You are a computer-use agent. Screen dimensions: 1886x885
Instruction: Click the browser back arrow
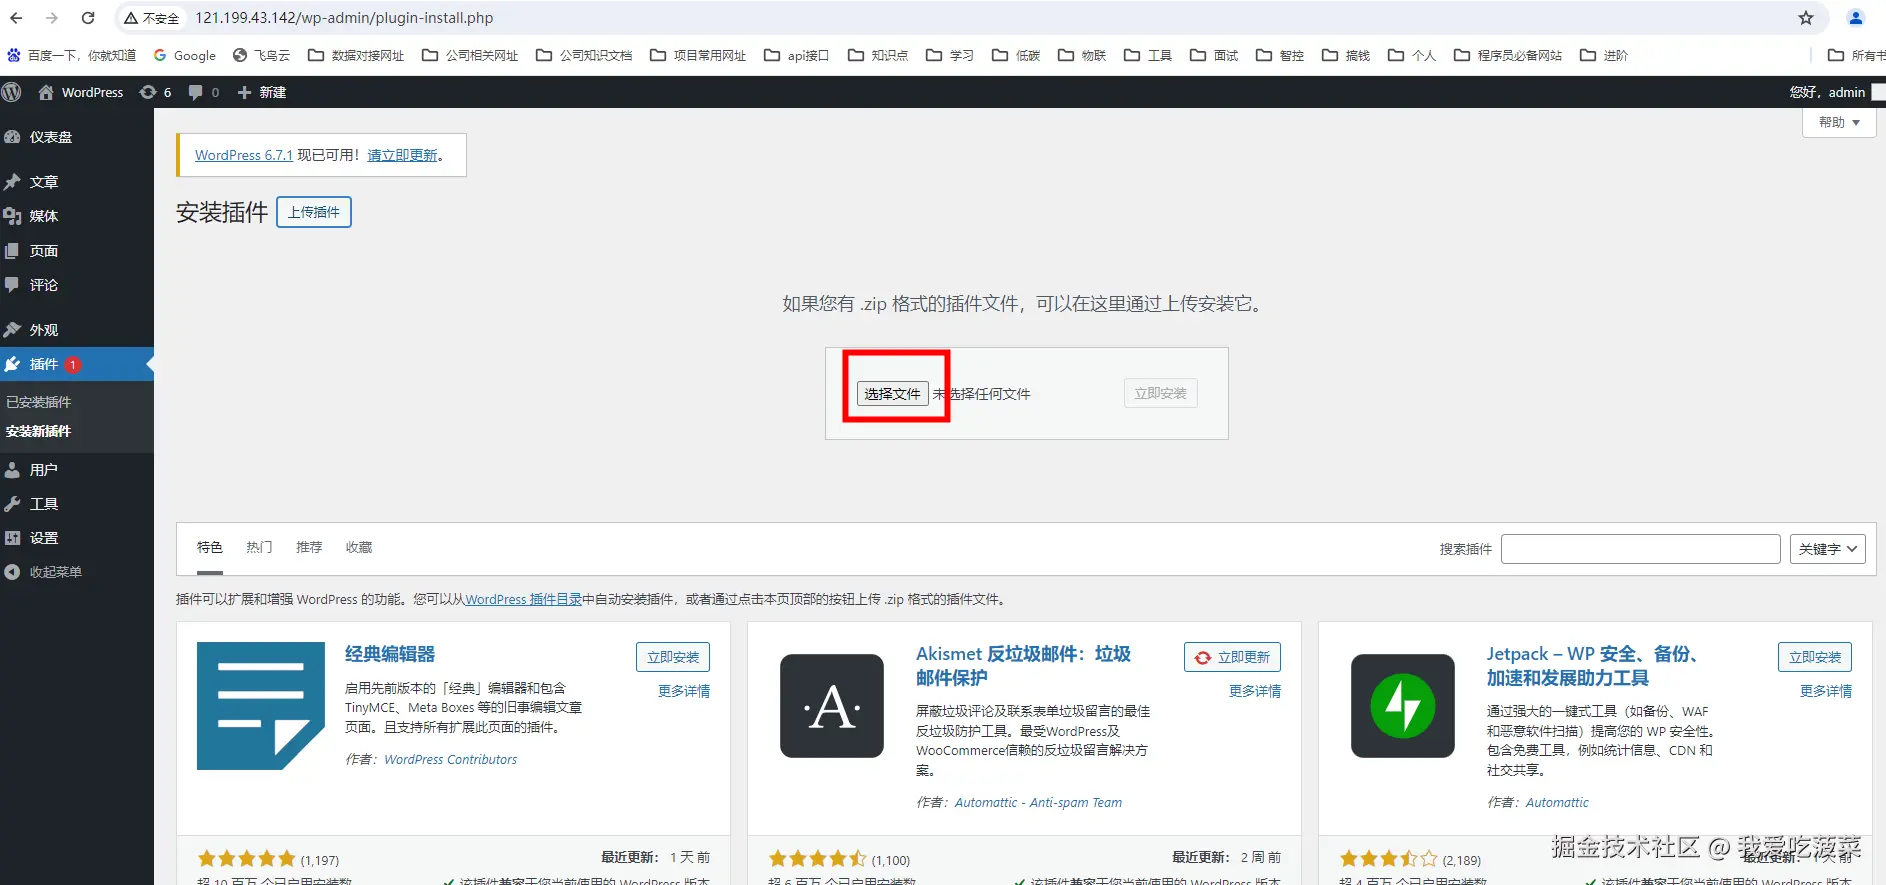click(x=17, y=18)
